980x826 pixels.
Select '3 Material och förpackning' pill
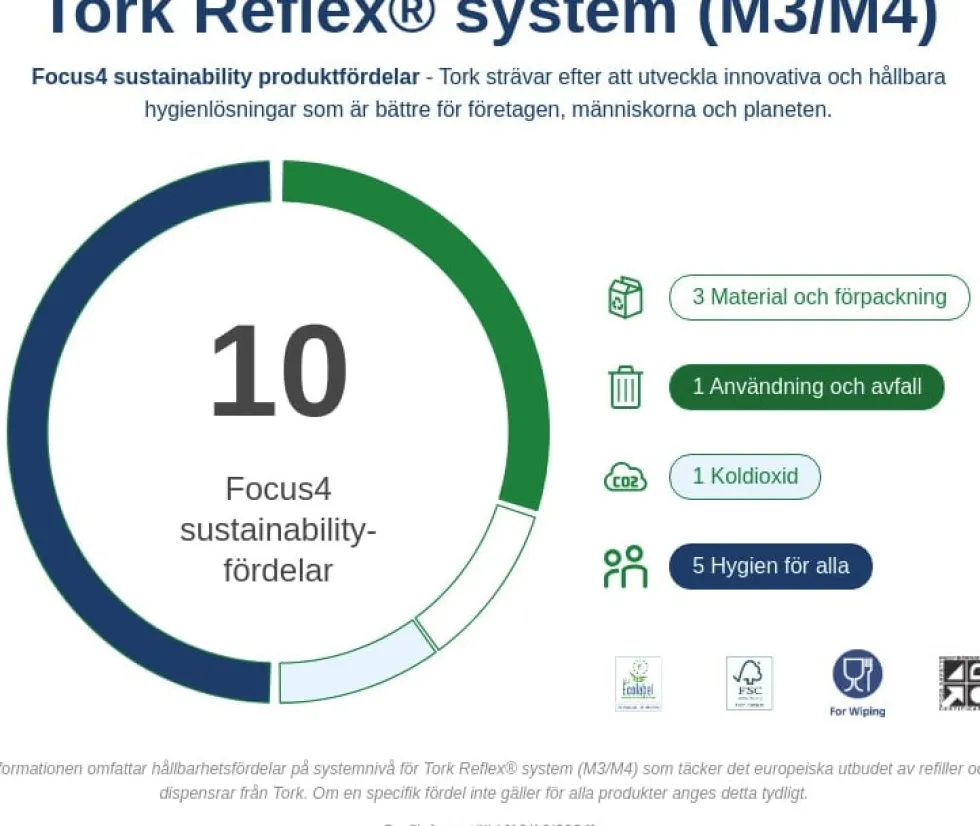pyautogui.click(x=819, y=297)
